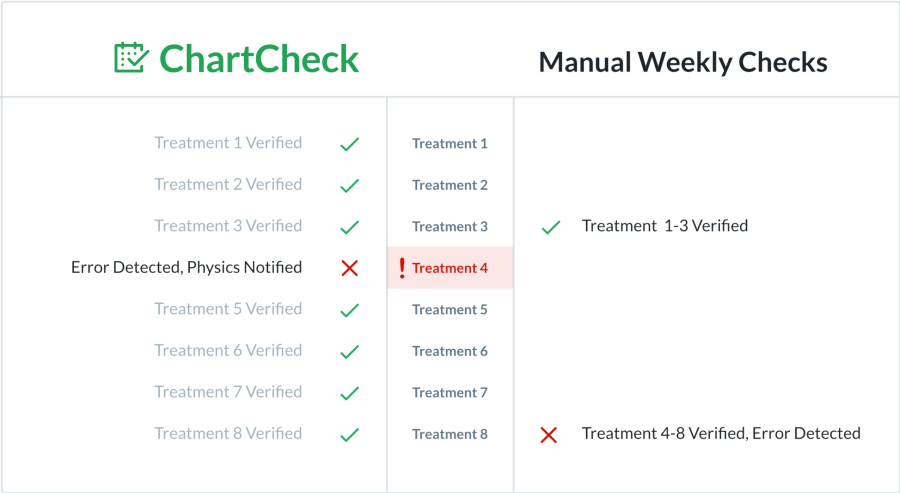900x493 pixels.
Task: Click green checkmark beside Treatment 6 Verified
Action: [x=350, y=351]
